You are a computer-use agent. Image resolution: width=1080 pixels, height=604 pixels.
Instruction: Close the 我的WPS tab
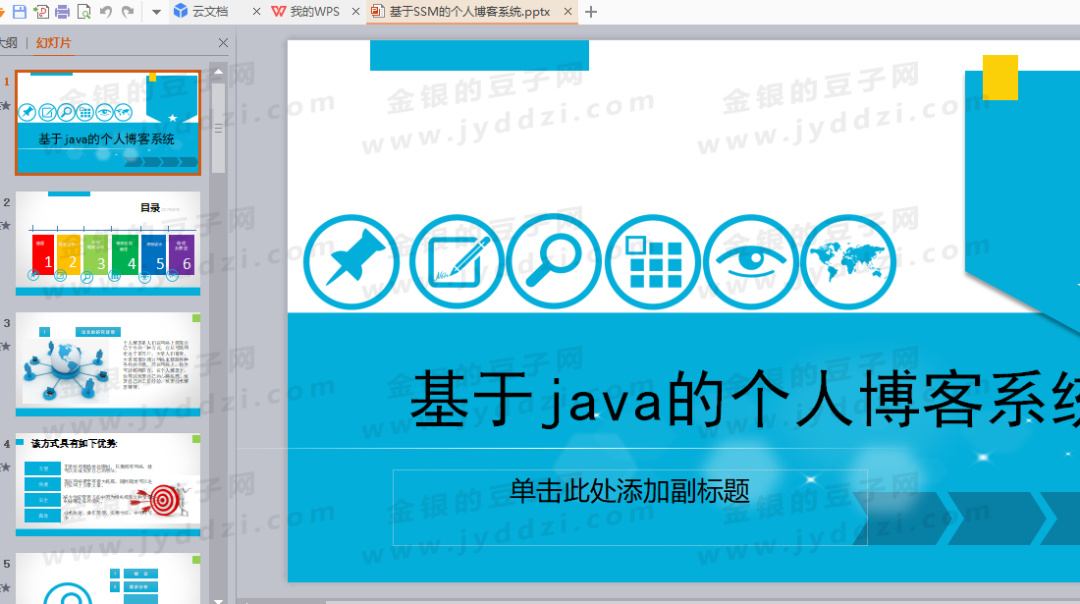pos(355,12)
